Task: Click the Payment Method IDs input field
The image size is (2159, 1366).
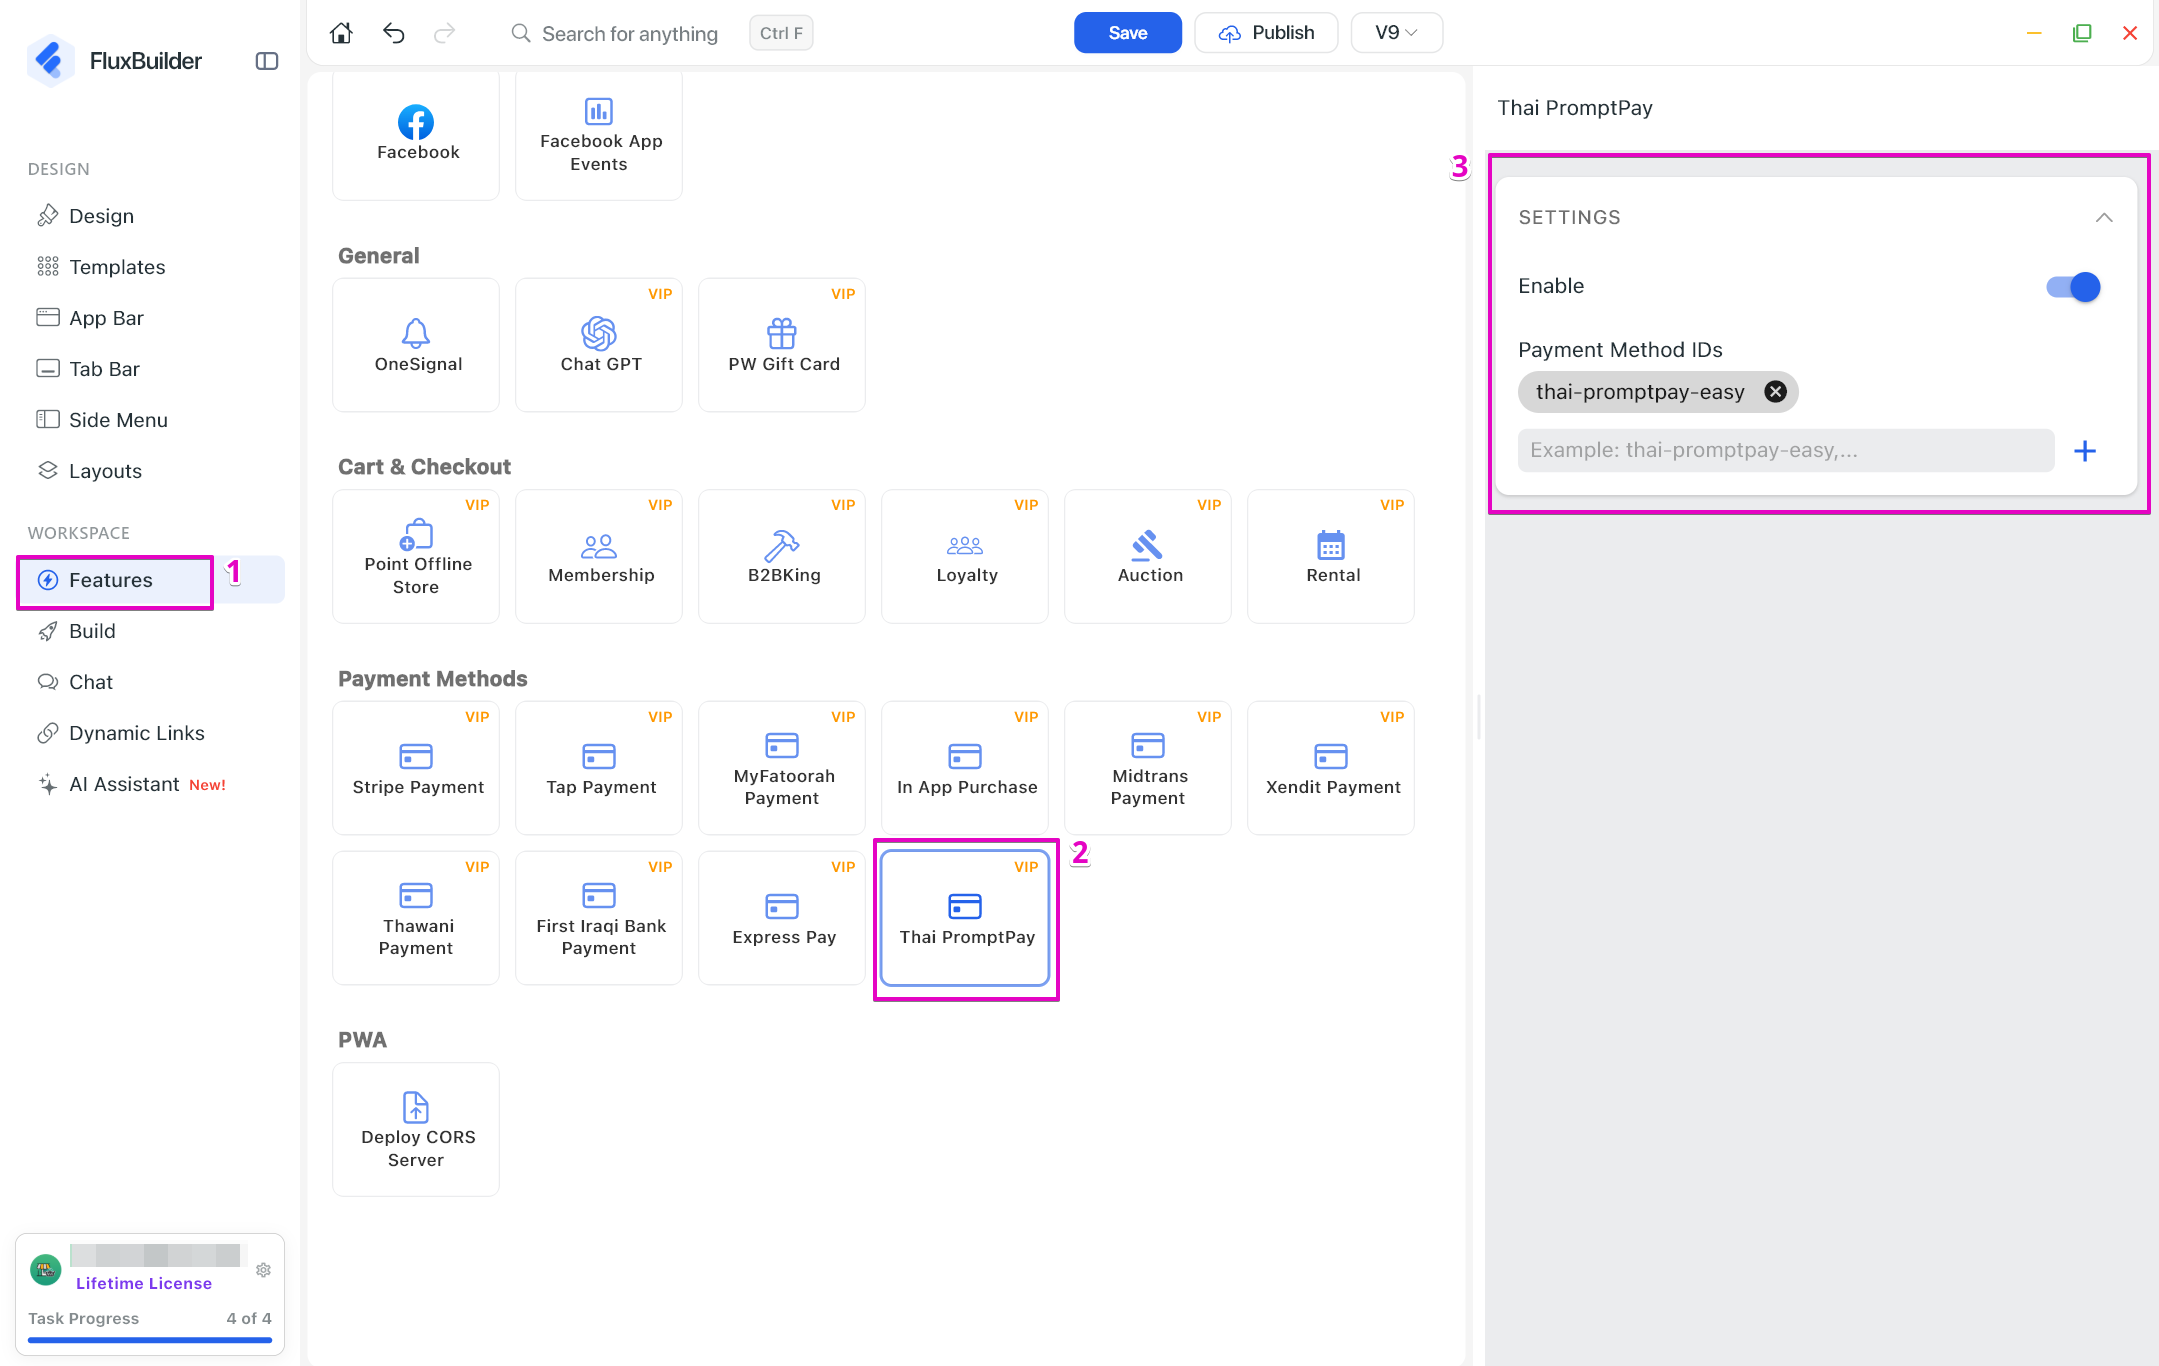Action: click(x=1786, y=451)
